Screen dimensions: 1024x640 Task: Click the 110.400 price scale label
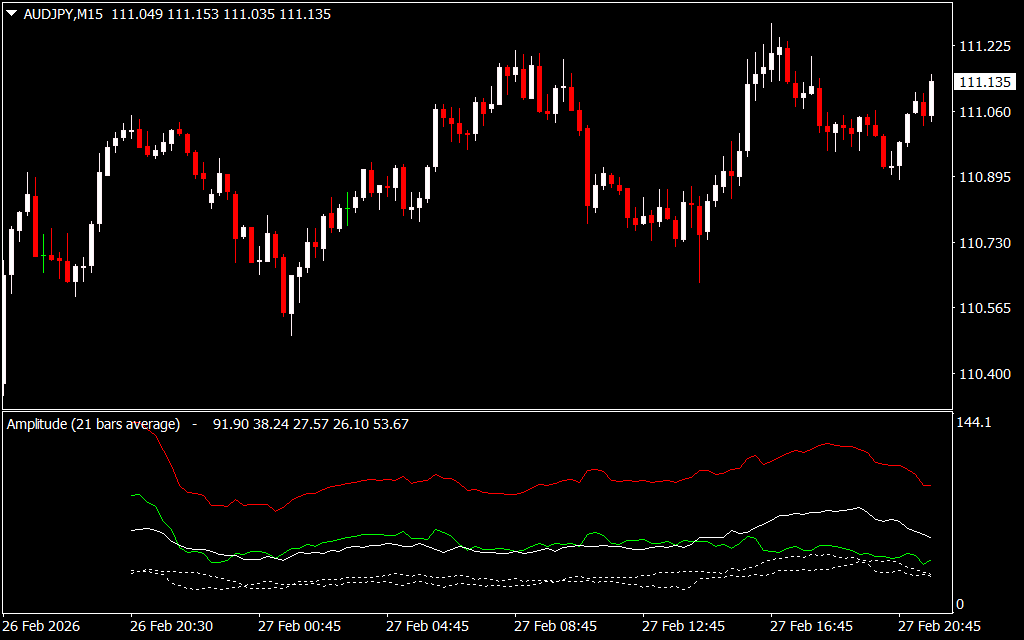[x=983, y=375]
